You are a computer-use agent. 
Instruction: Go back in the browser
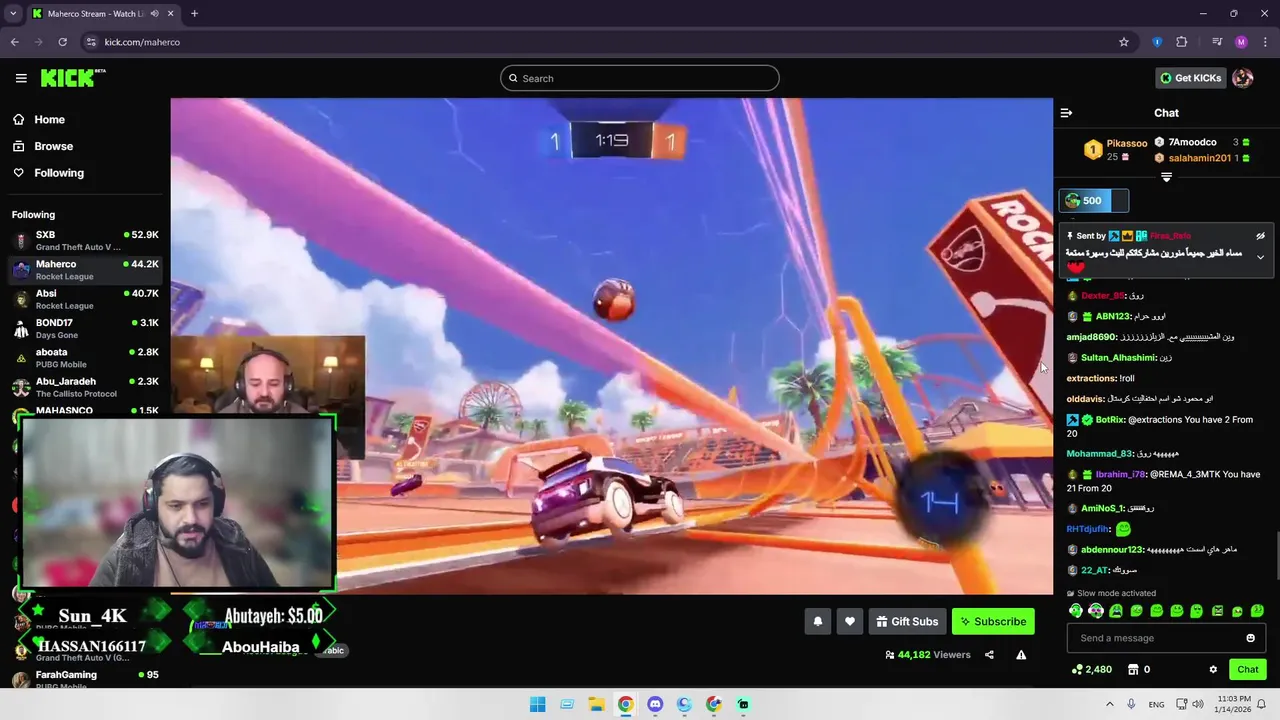(14, 42)
